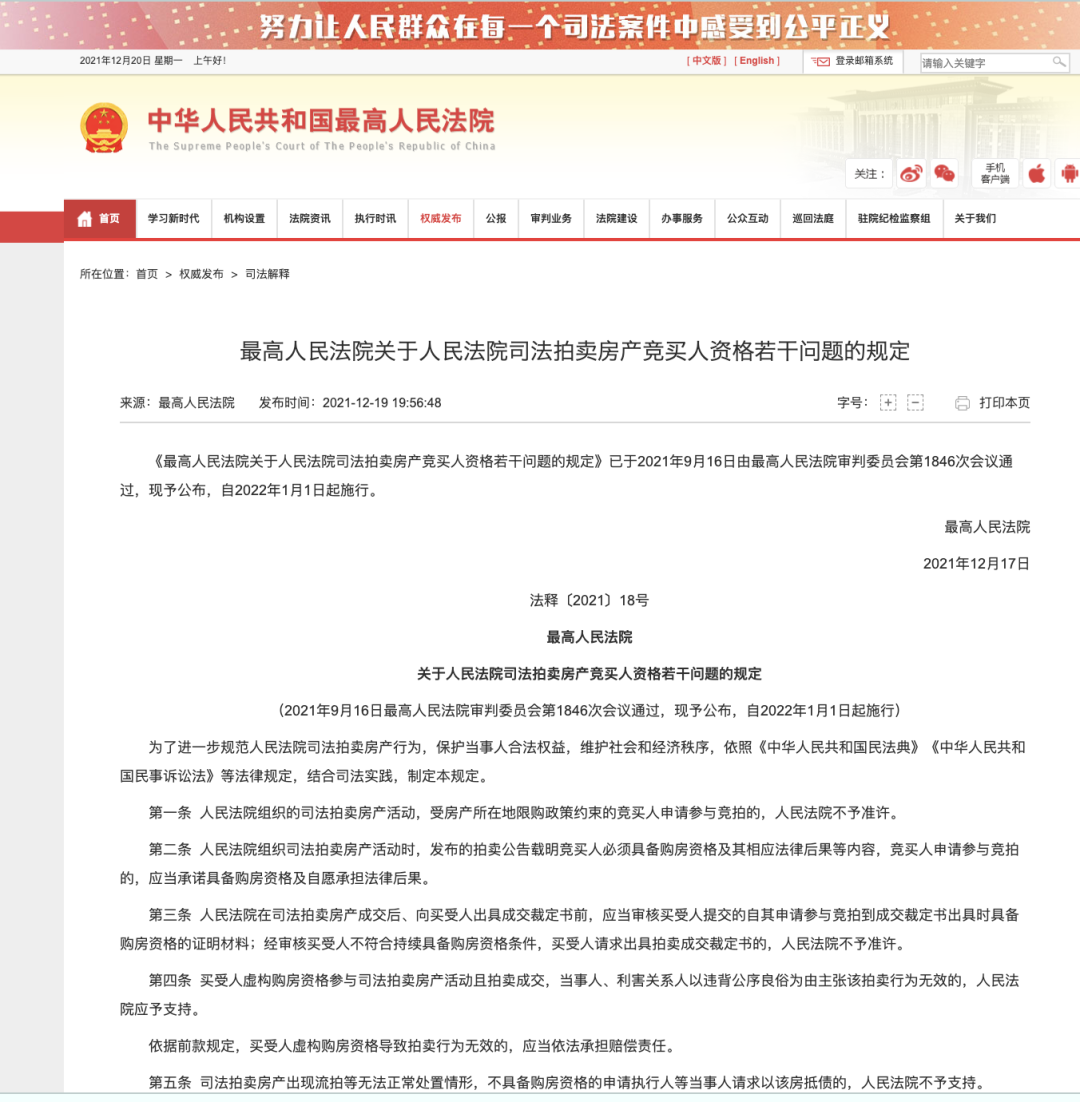Open the 关于我们 menu
The image size is (1080, 1102).
975,219
